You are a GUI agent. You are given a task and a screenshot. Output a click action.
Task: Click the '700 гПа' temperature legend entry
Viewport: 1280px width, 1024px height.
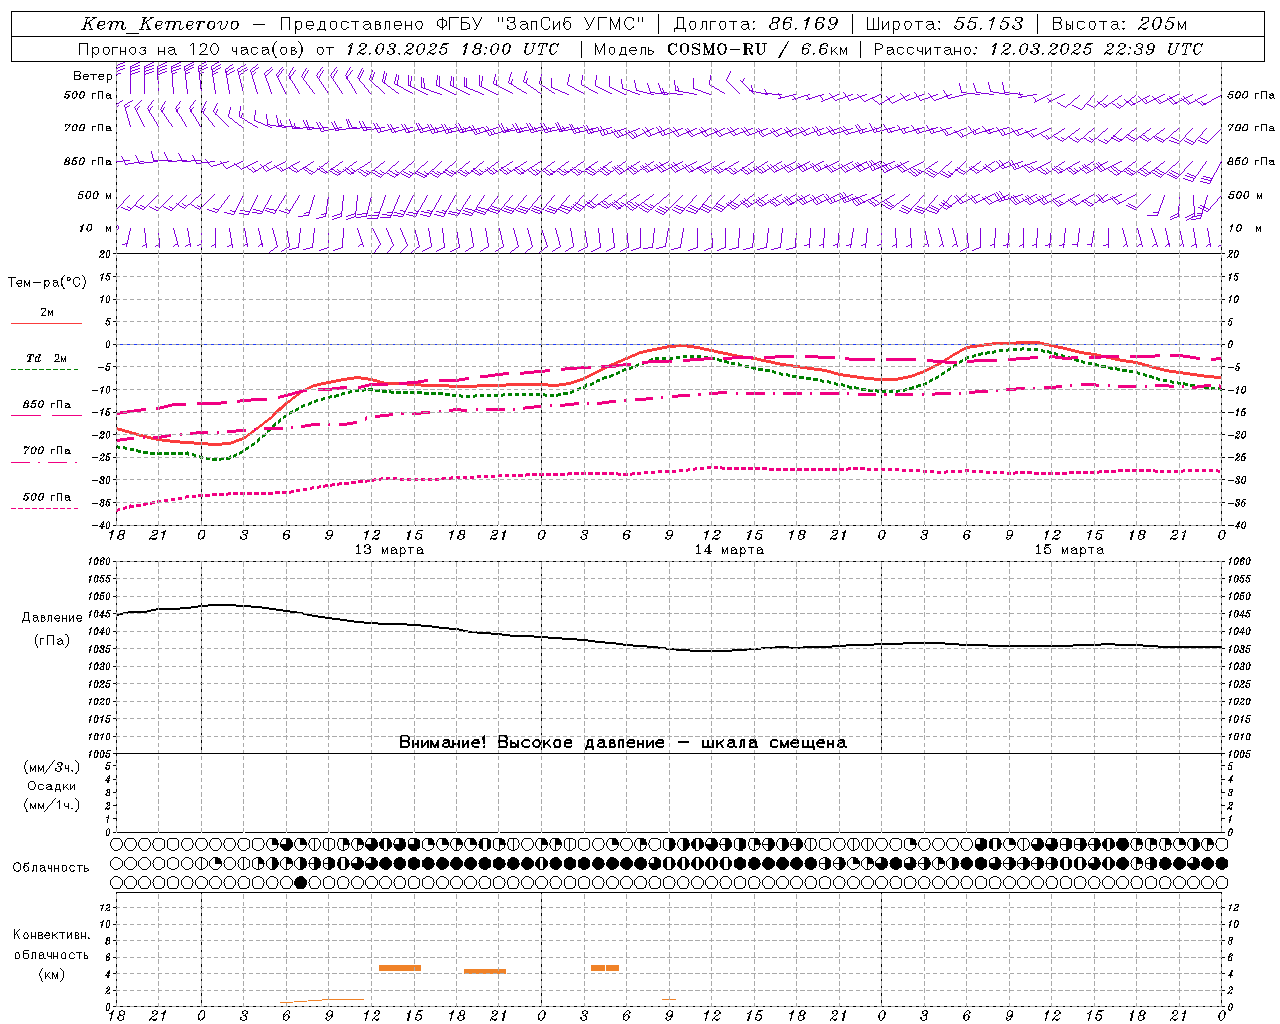(47, 451)
